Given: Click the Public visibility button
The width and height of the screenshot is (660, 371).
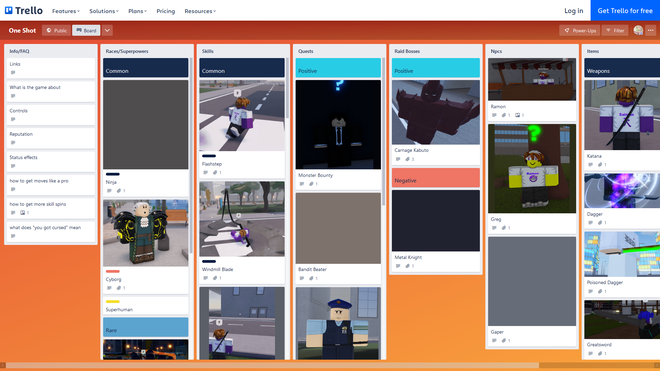Looking at the screenshot, I should pyautogui.click(x=56, y=30).
